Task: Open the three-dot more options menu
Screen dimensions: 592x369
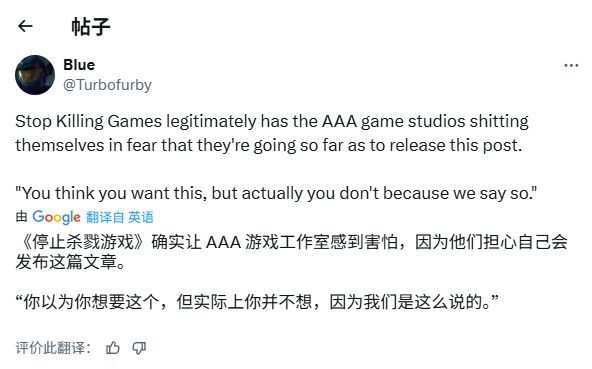Action: (x=571, y=66)
